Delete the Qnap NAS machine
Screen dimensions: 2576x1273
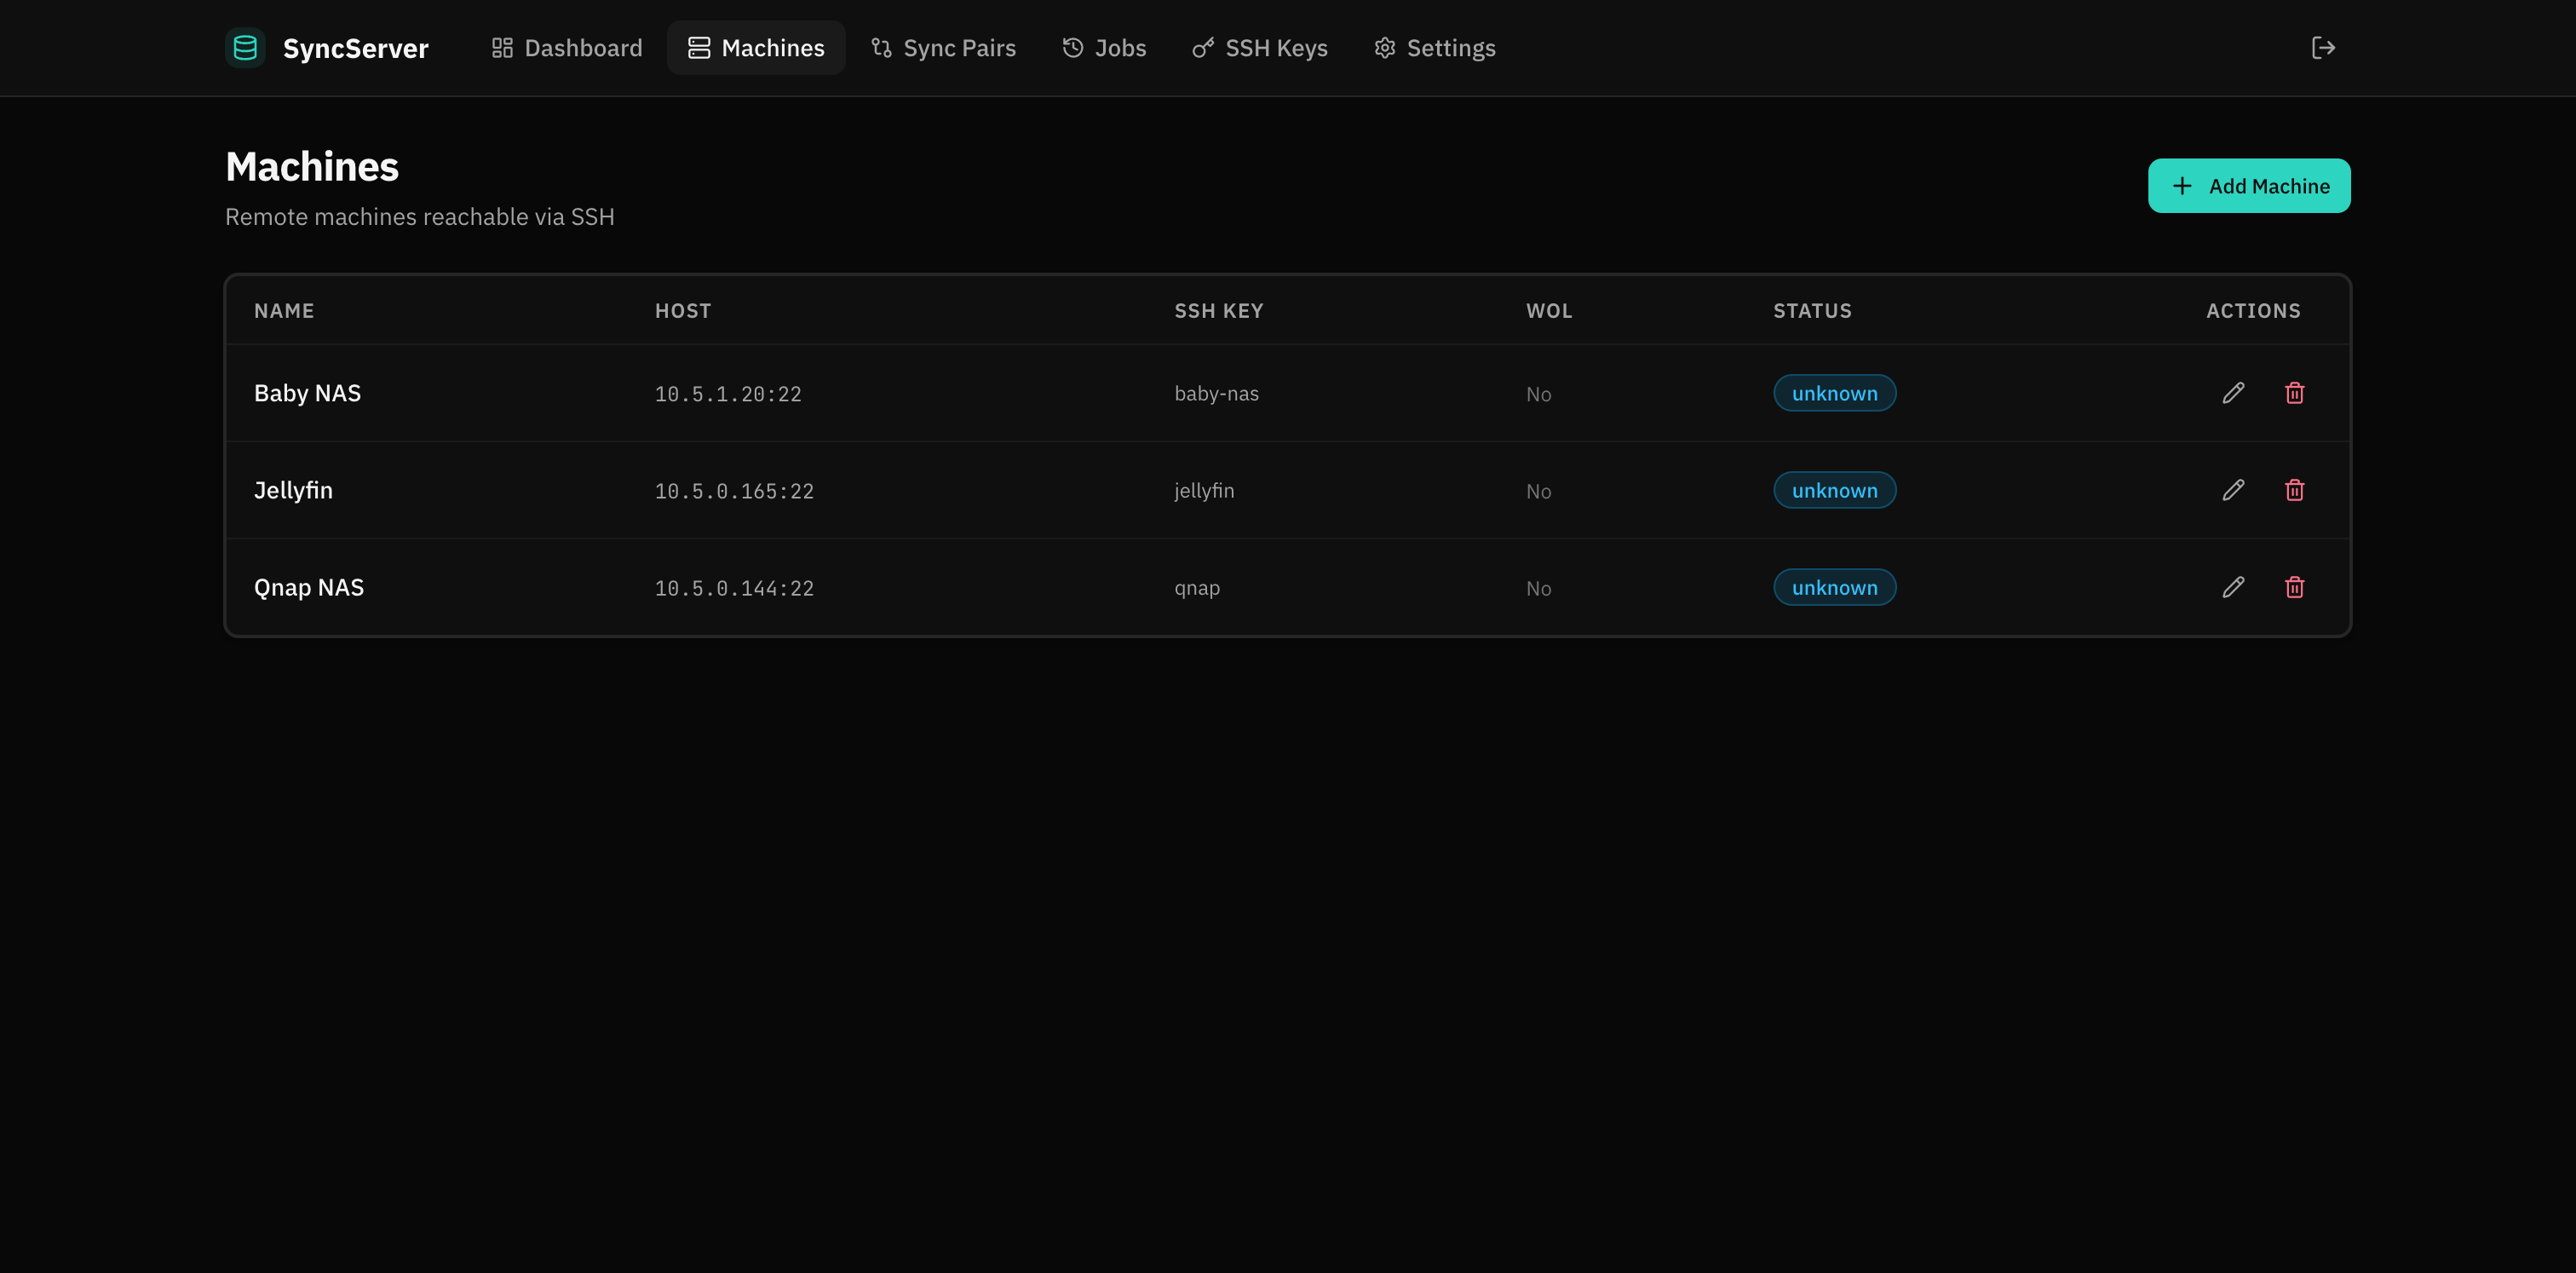coord(2295,587)
